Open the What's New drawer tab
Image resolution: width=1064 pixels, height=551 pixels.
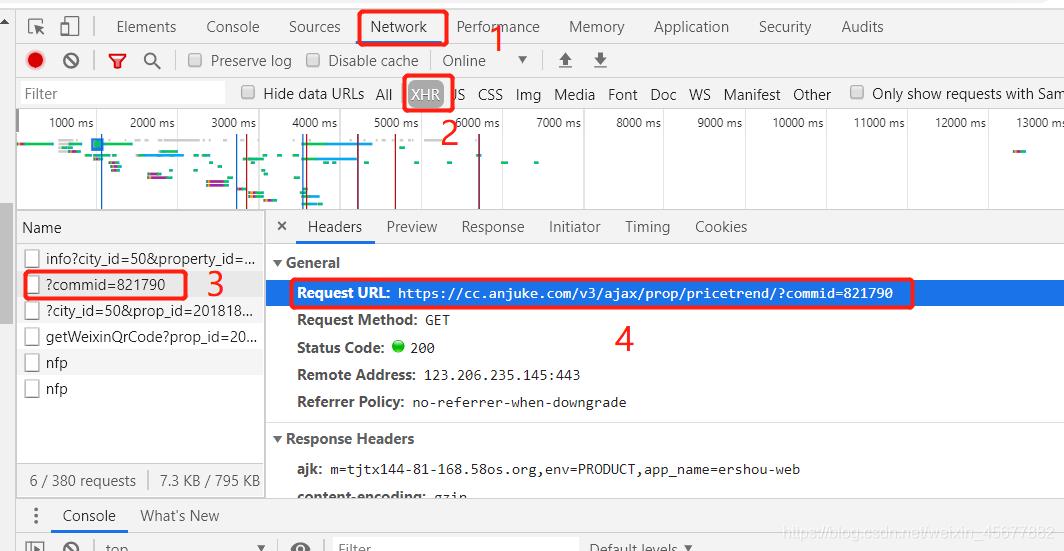click(180, 516)
